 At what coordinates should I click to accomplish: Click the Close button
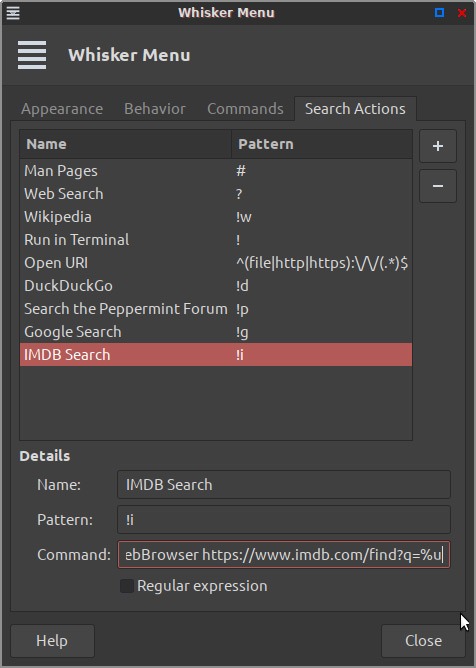pos(423,641)
